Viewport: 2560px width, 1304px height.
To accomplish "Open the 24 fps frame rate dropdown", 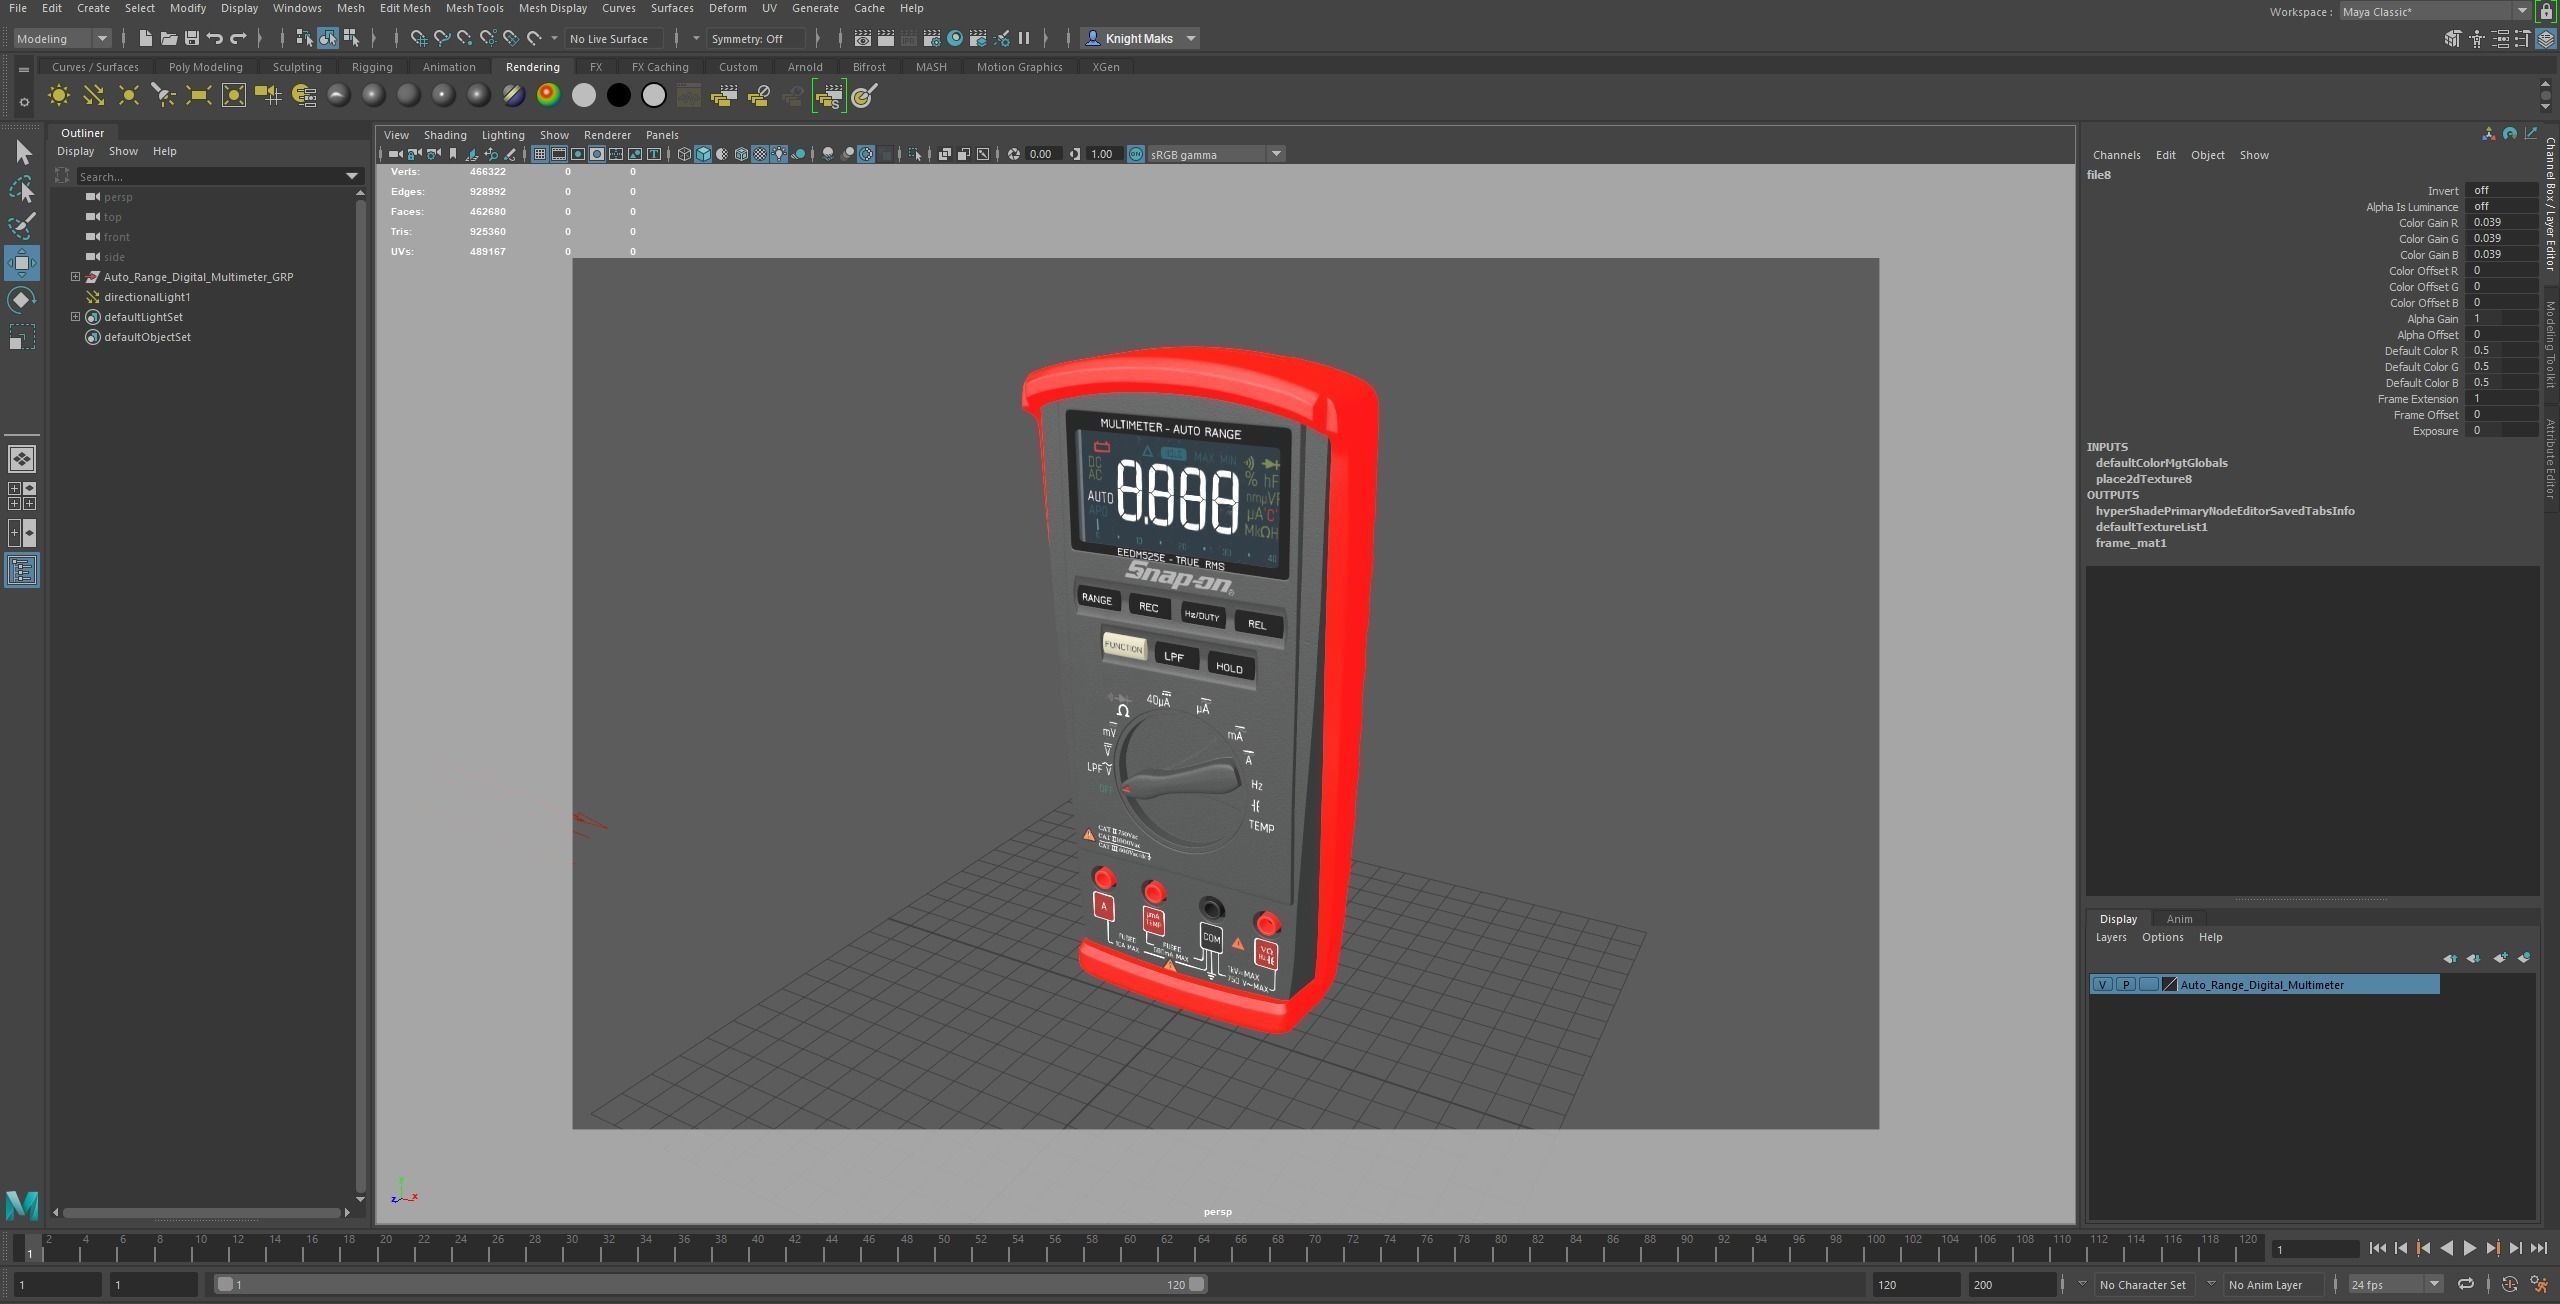I will 2395,1284.
